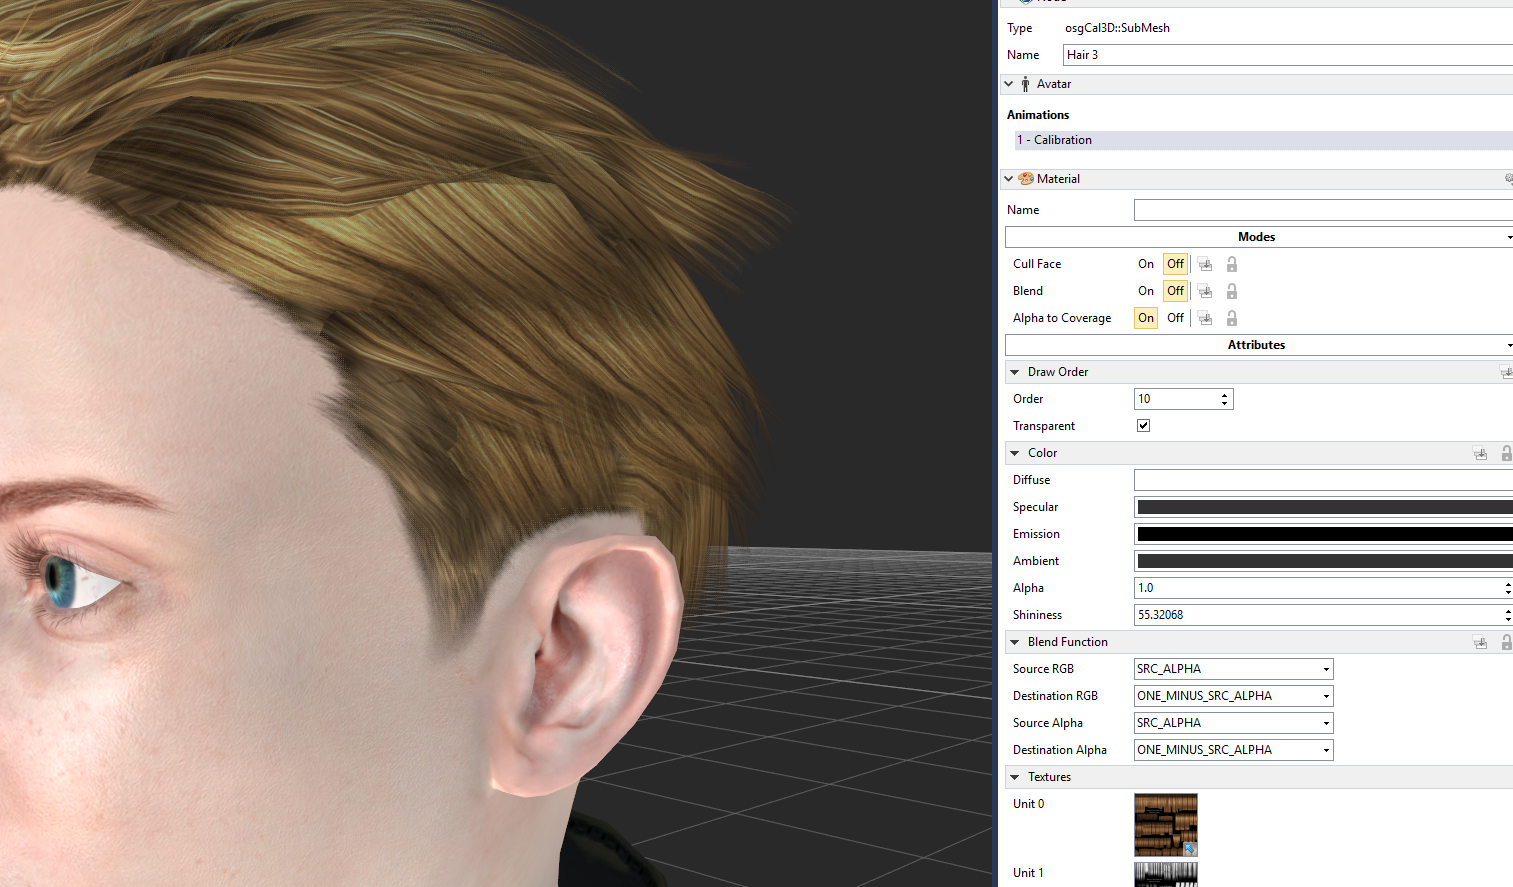The image size is (1513, 887).
Task: Click the lock icon in Color header
Action: [x=1506, y=453]
